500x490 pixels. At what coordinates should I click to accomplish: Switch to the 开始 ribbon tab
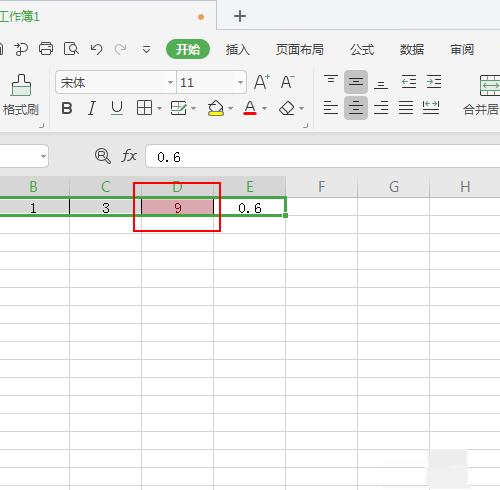coord(188,49)
